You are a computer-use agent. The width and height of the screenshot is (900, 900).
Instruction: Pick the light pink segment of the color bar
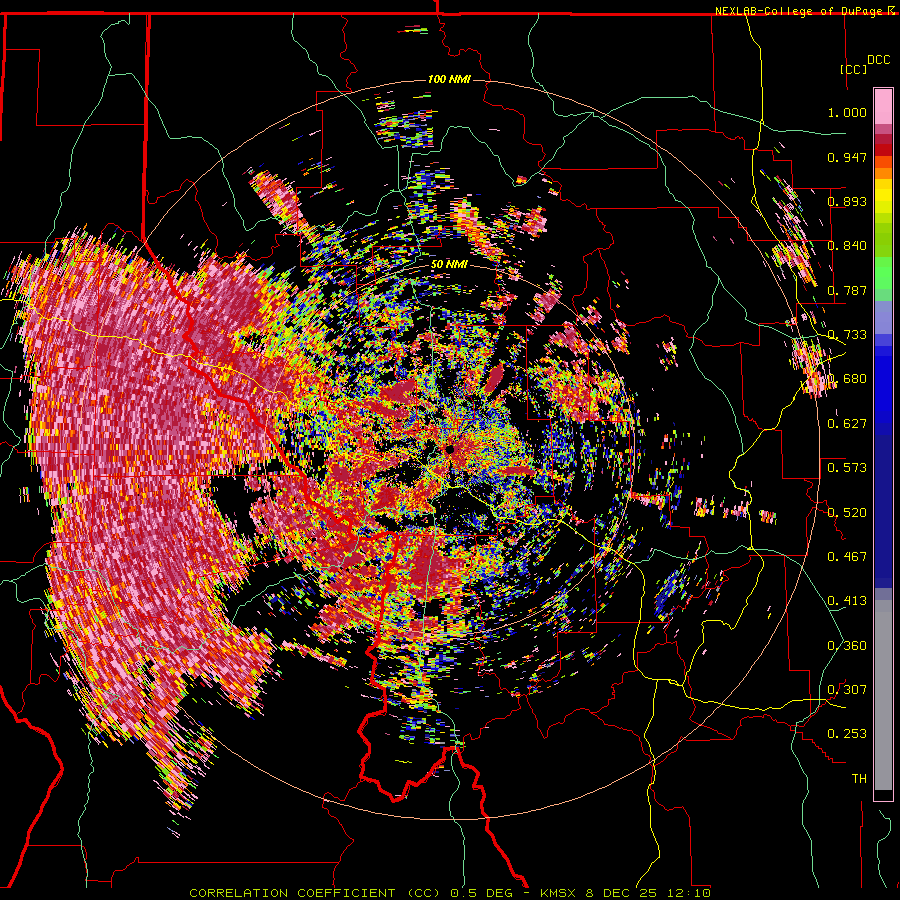[883, 107]
